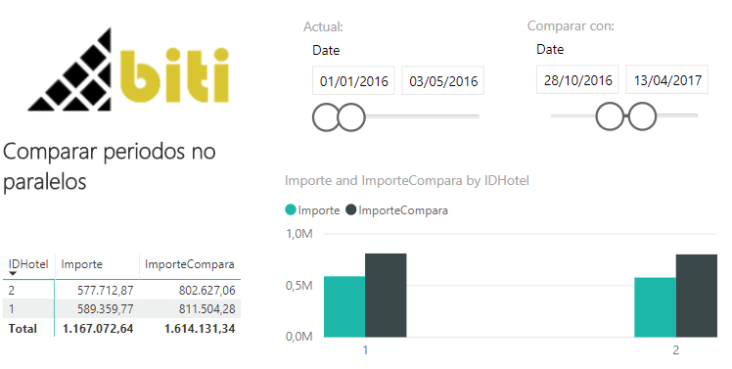
Task: Click the sort arrow under IDHotel header
Action: tap(13, 274)
